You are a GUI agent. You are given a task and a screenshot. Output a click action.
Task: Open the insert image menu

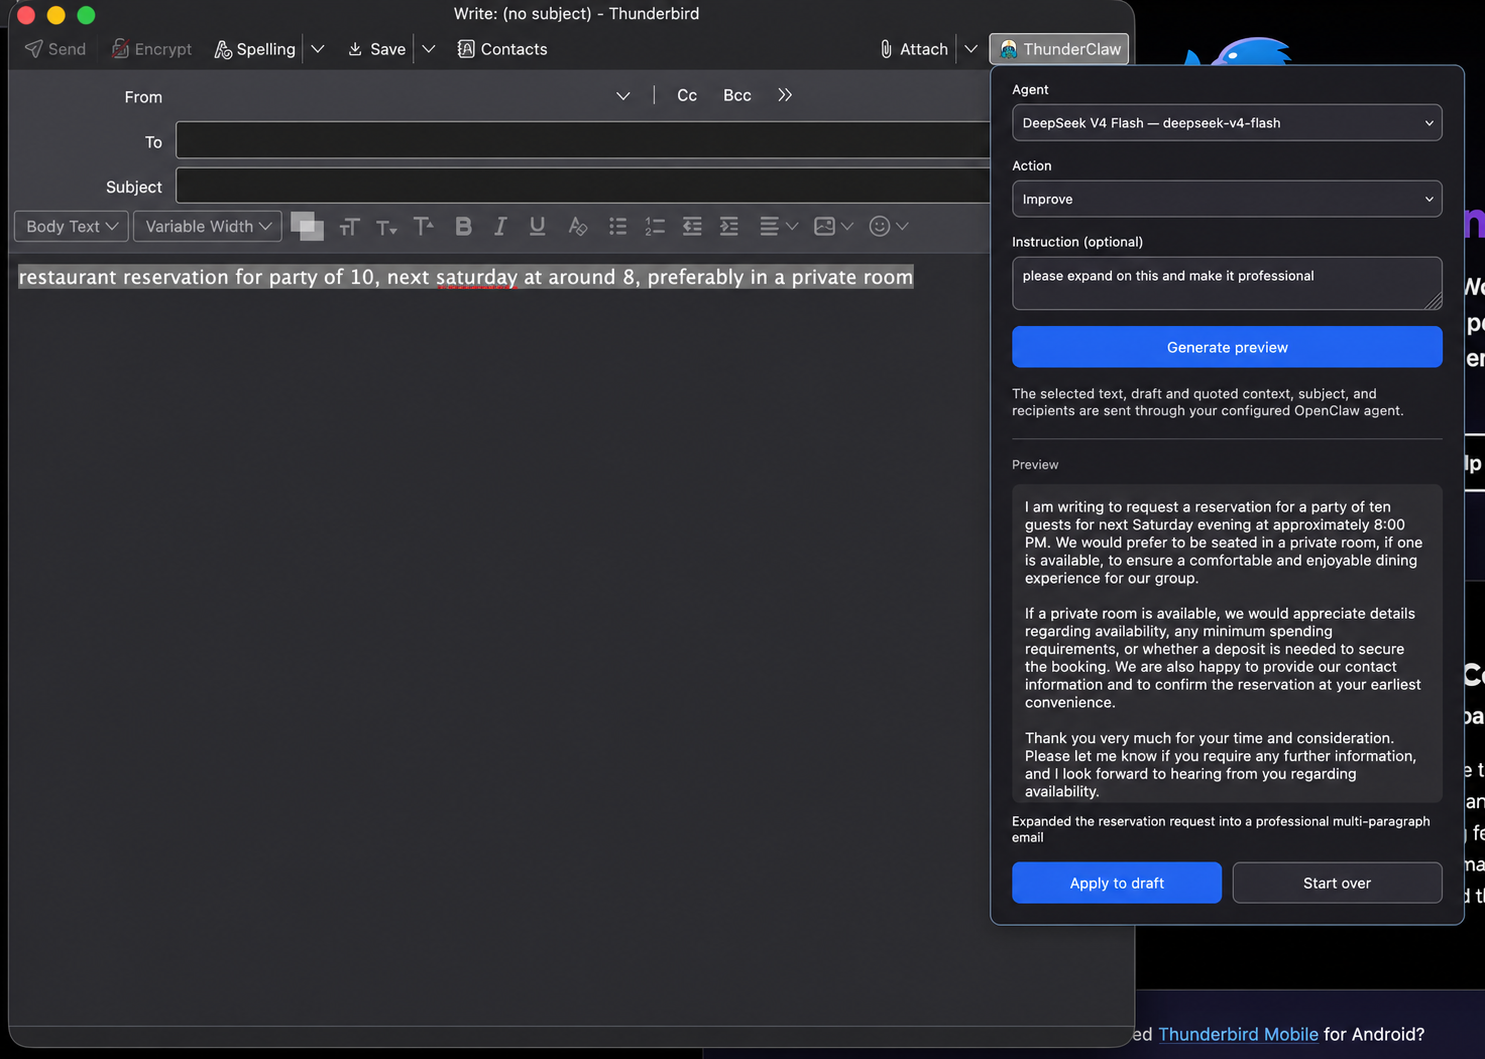tap(833, 227)
